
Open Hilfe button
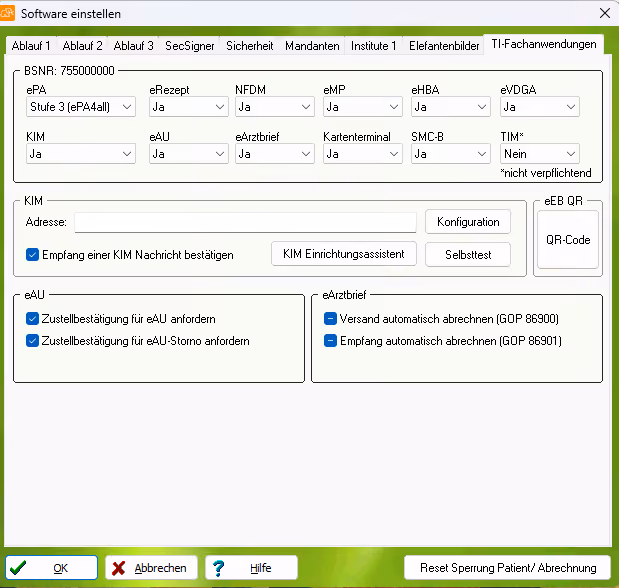[x=251, y=568]
